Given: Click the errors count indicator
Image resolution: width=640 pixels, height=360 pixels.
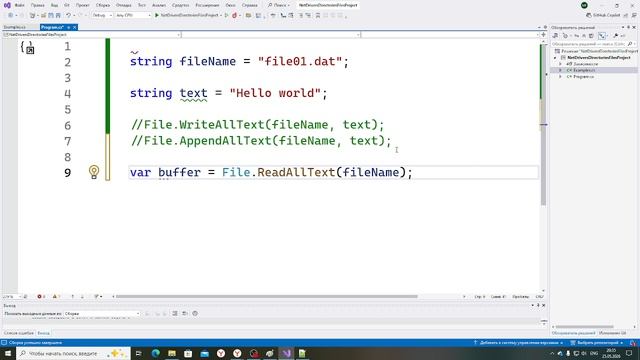Looking at the screenshot, I should pyautogui.click(x=41, y=296).
